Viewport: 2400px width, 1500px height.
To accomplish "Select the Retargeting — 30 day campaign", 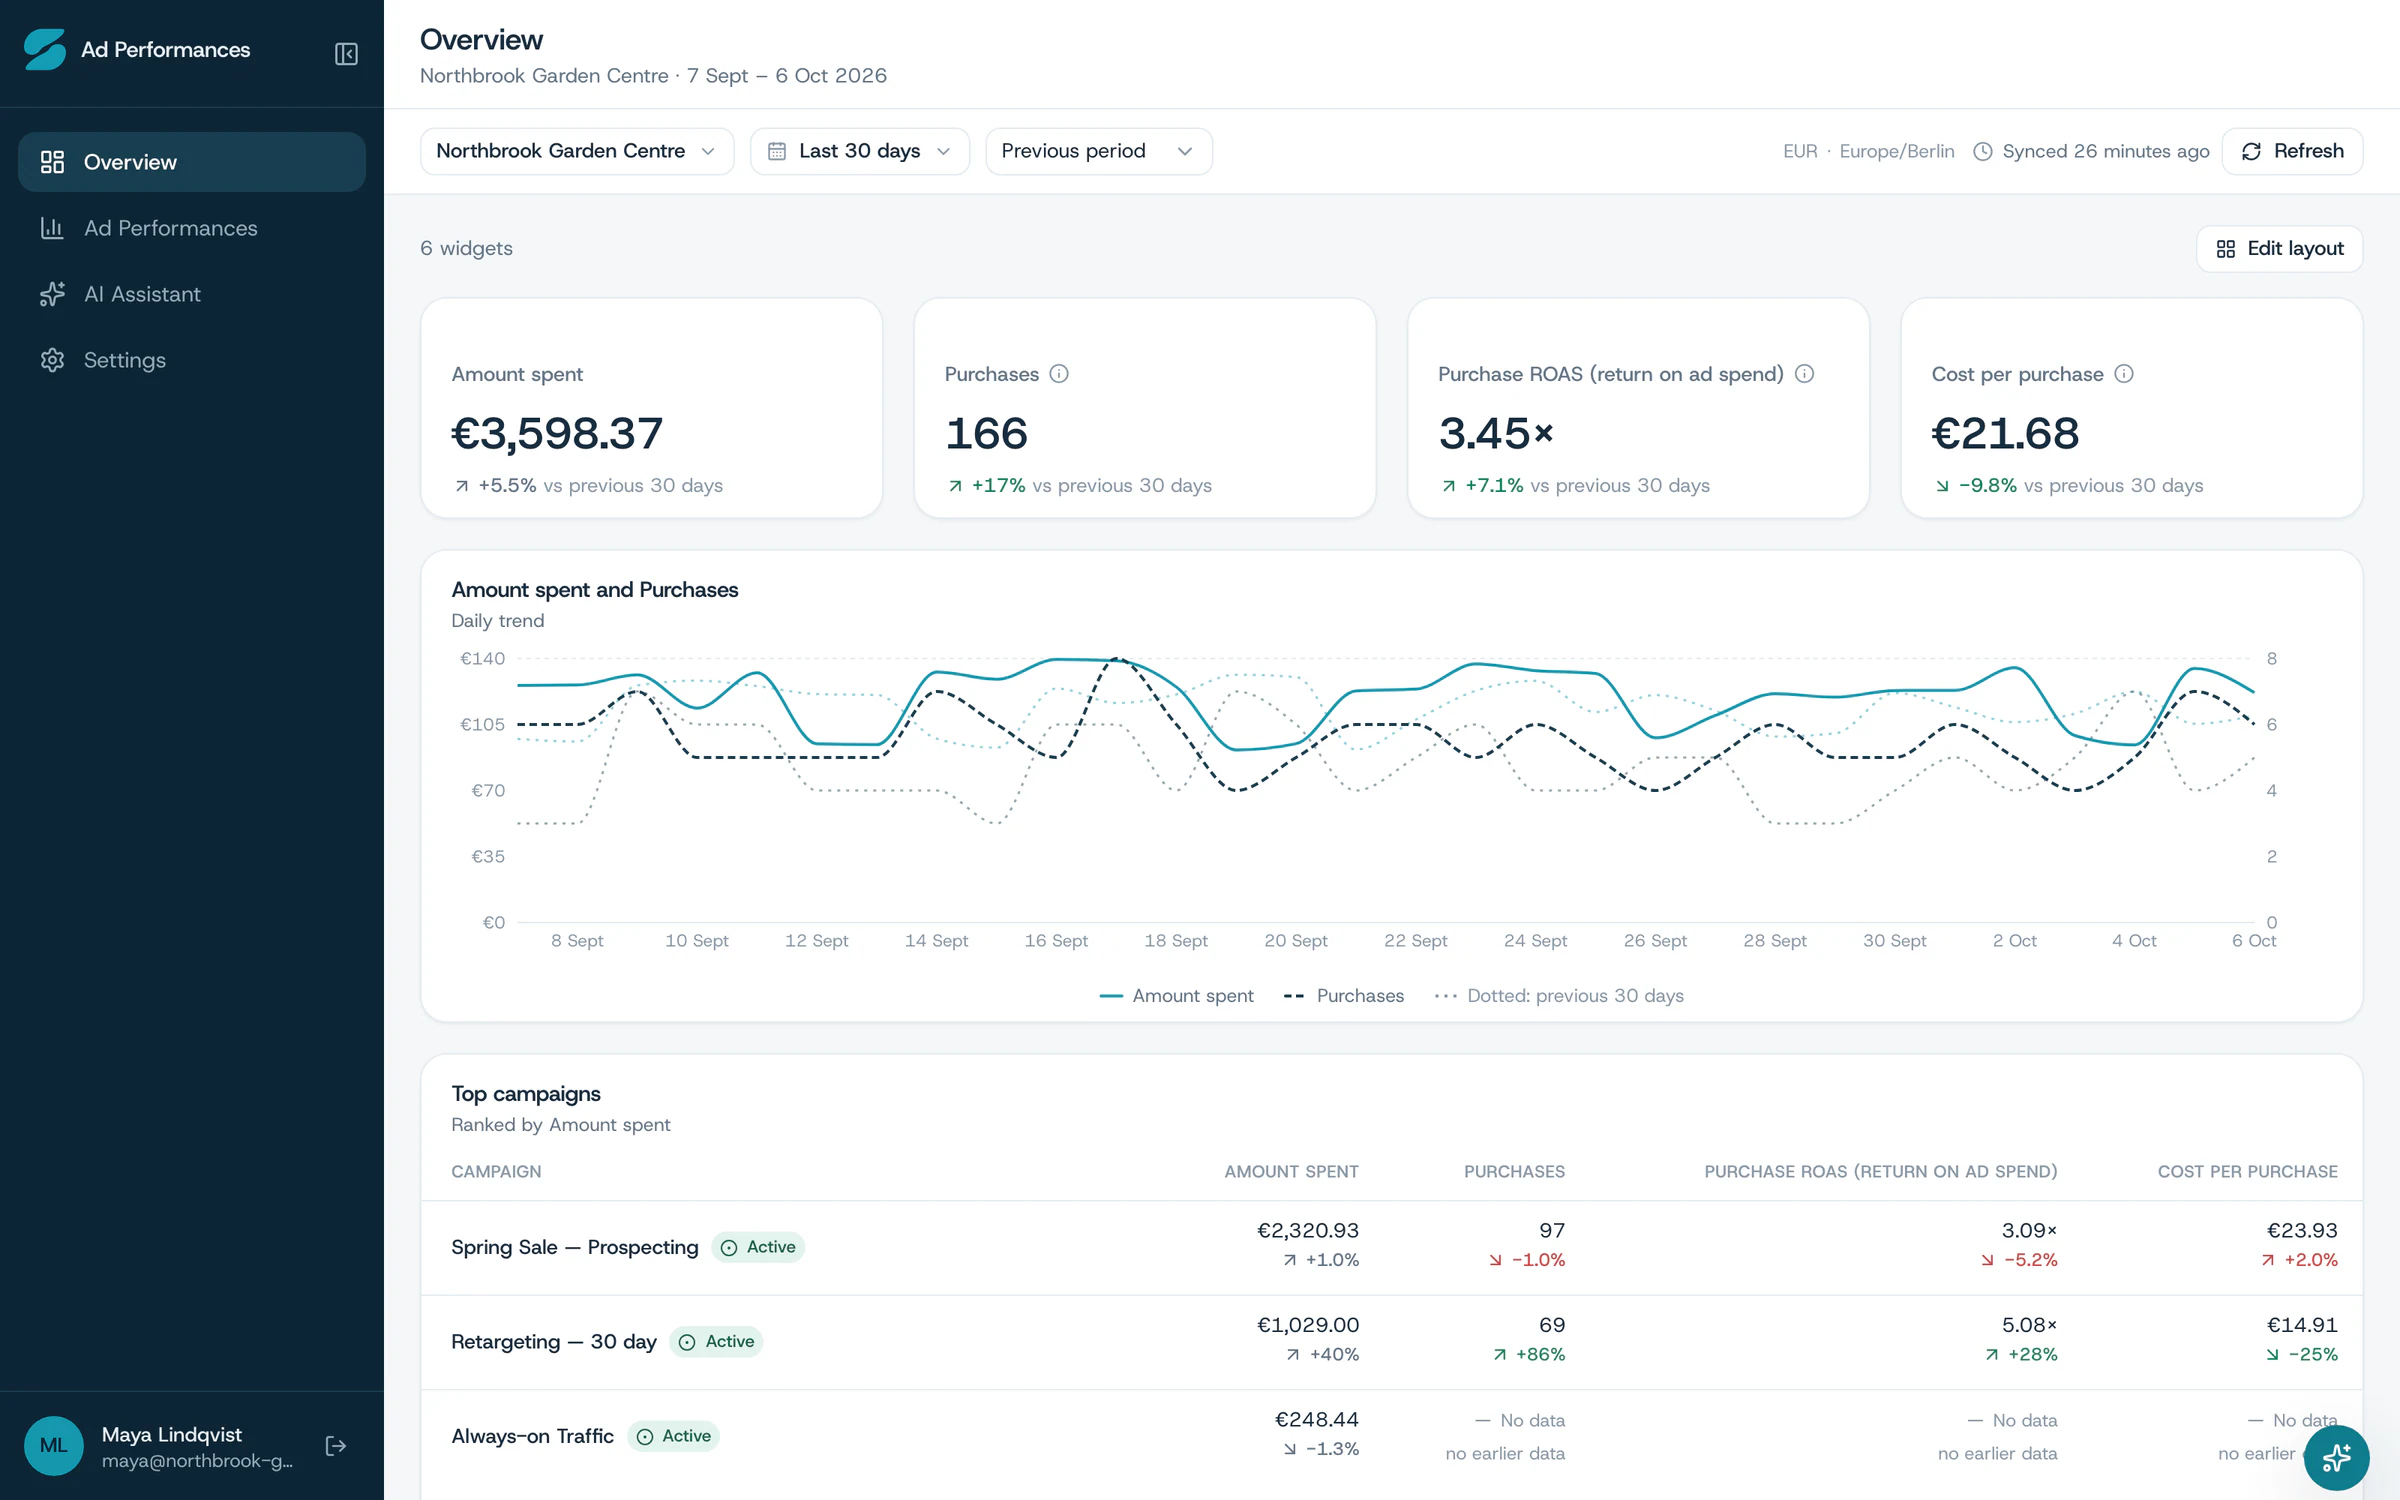I will pyautogui.click(x=554, y=1342).
